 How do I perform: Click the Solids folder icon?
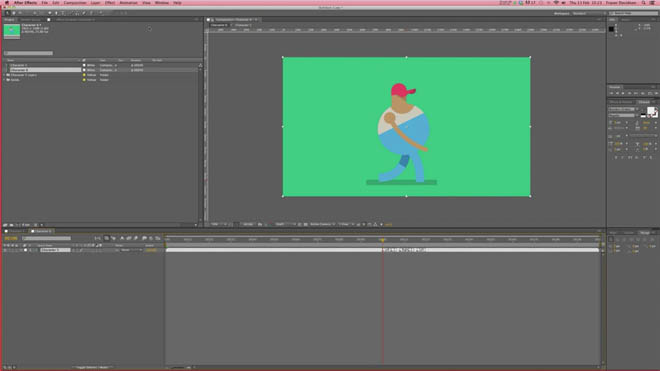coord(8,80)
